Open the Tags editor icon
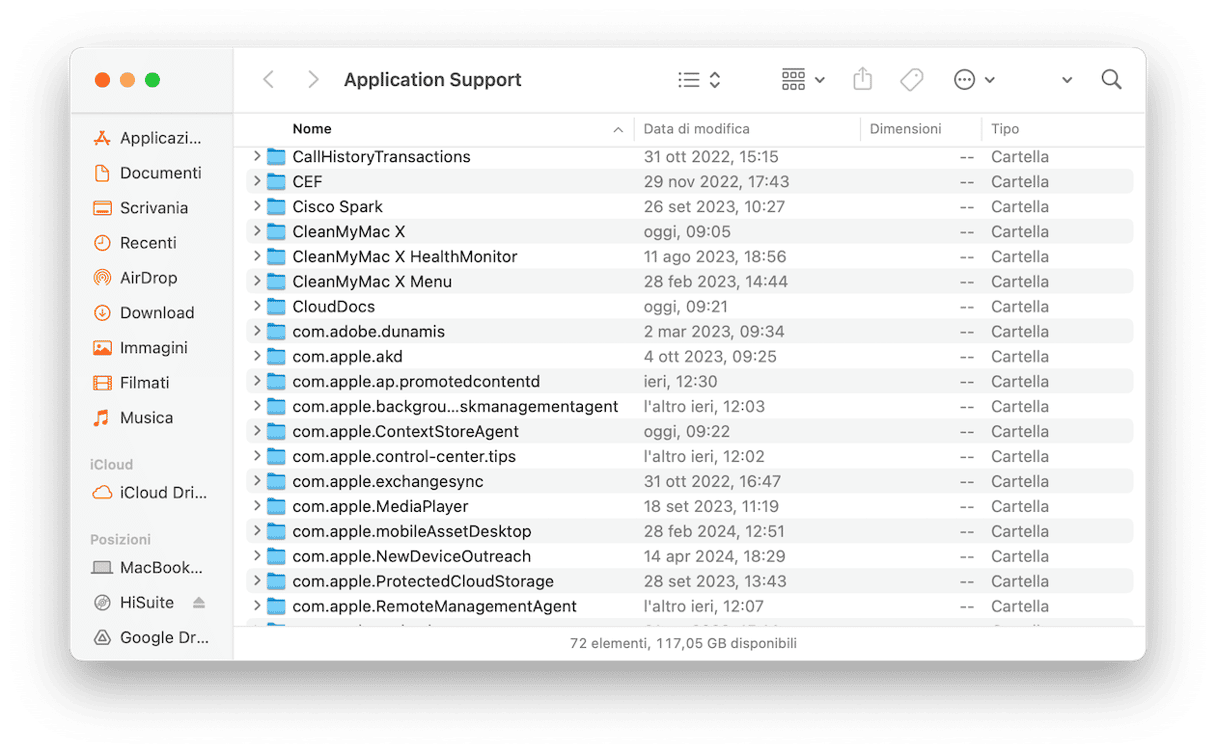1216x753 pixels. [911, 80]
